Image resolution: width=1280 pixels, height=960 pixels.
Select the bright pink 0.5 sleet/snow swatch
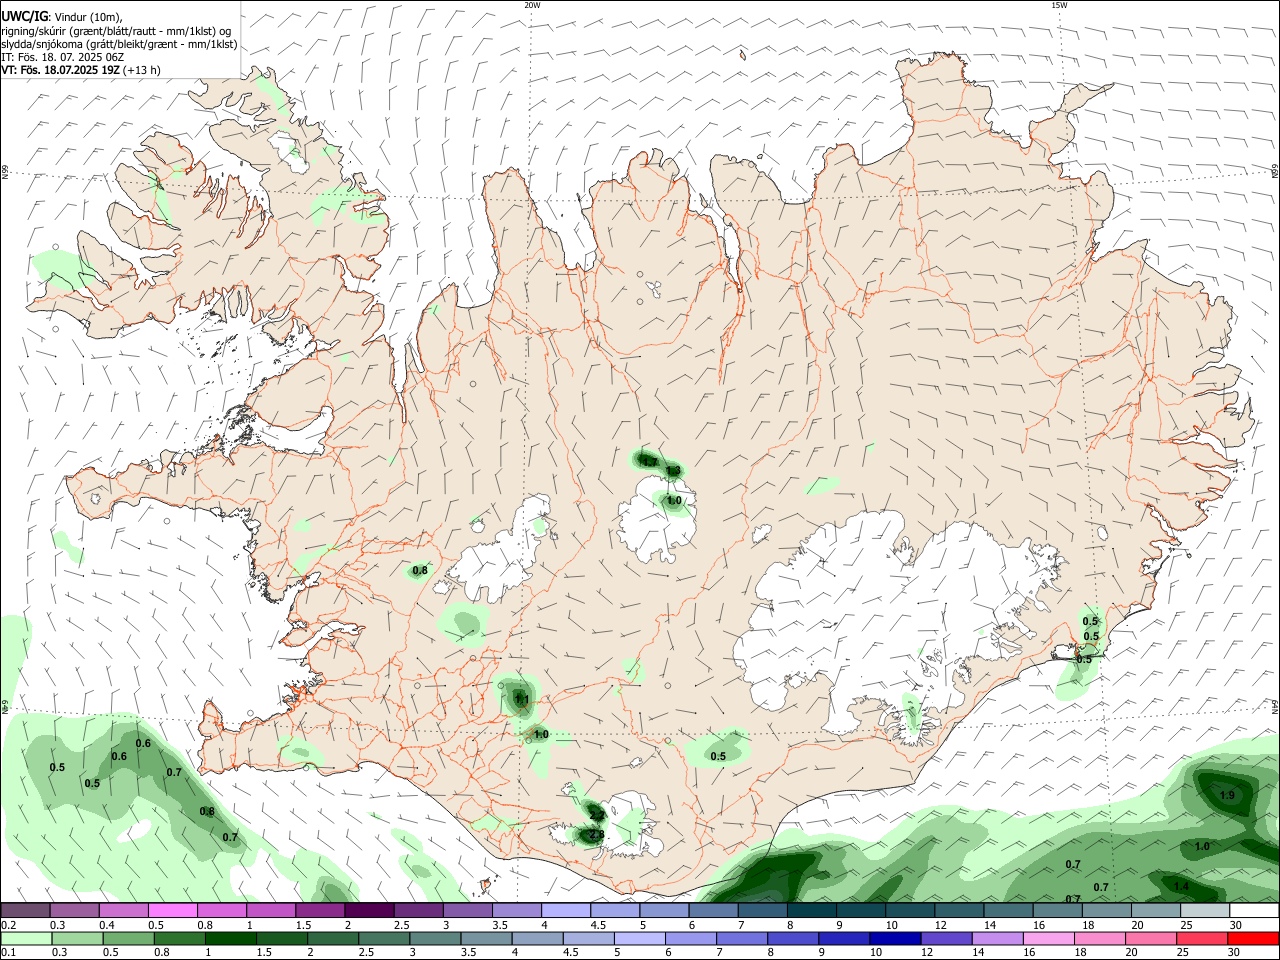[172, 910]
